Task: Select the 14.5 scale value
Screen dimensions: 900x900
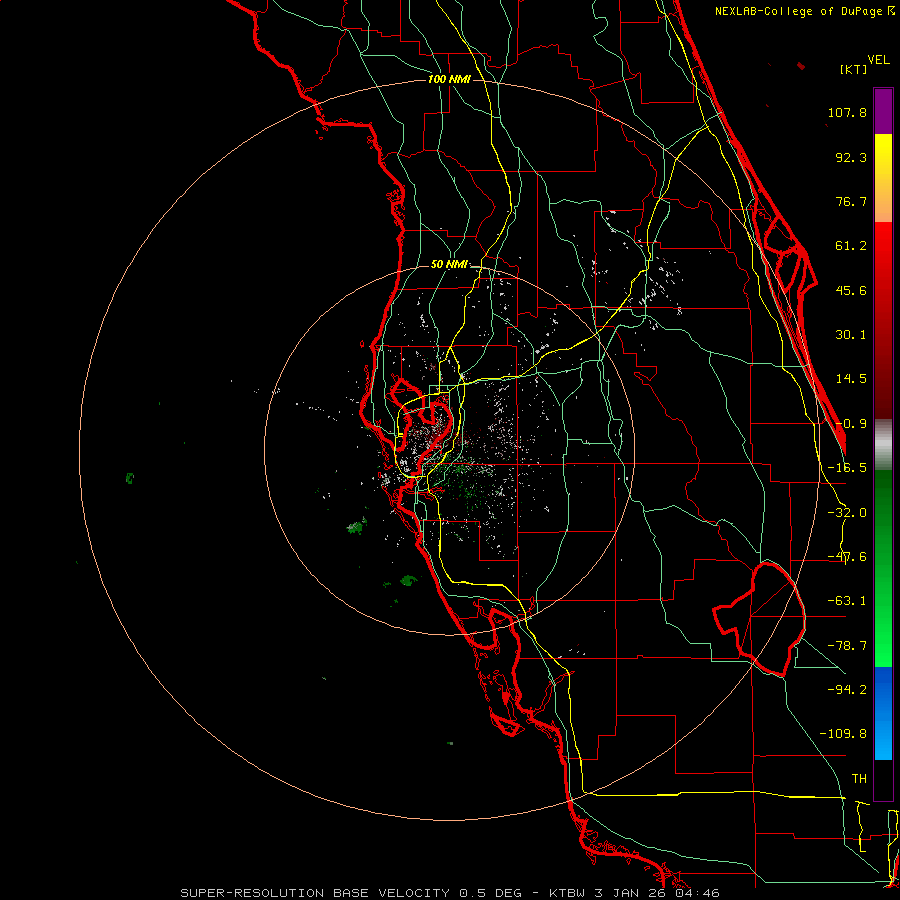Action: pos(851,379)
